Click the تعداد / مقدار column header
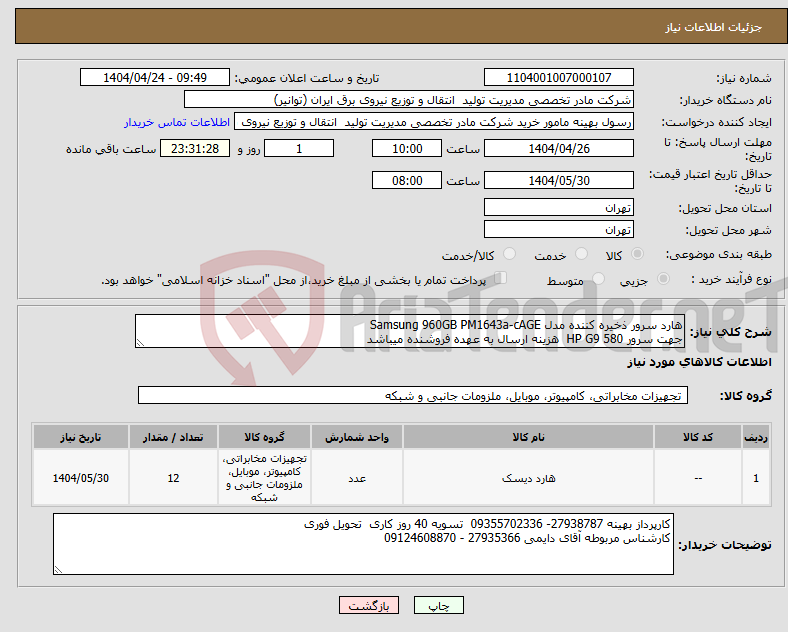 [x=173, y=437]
